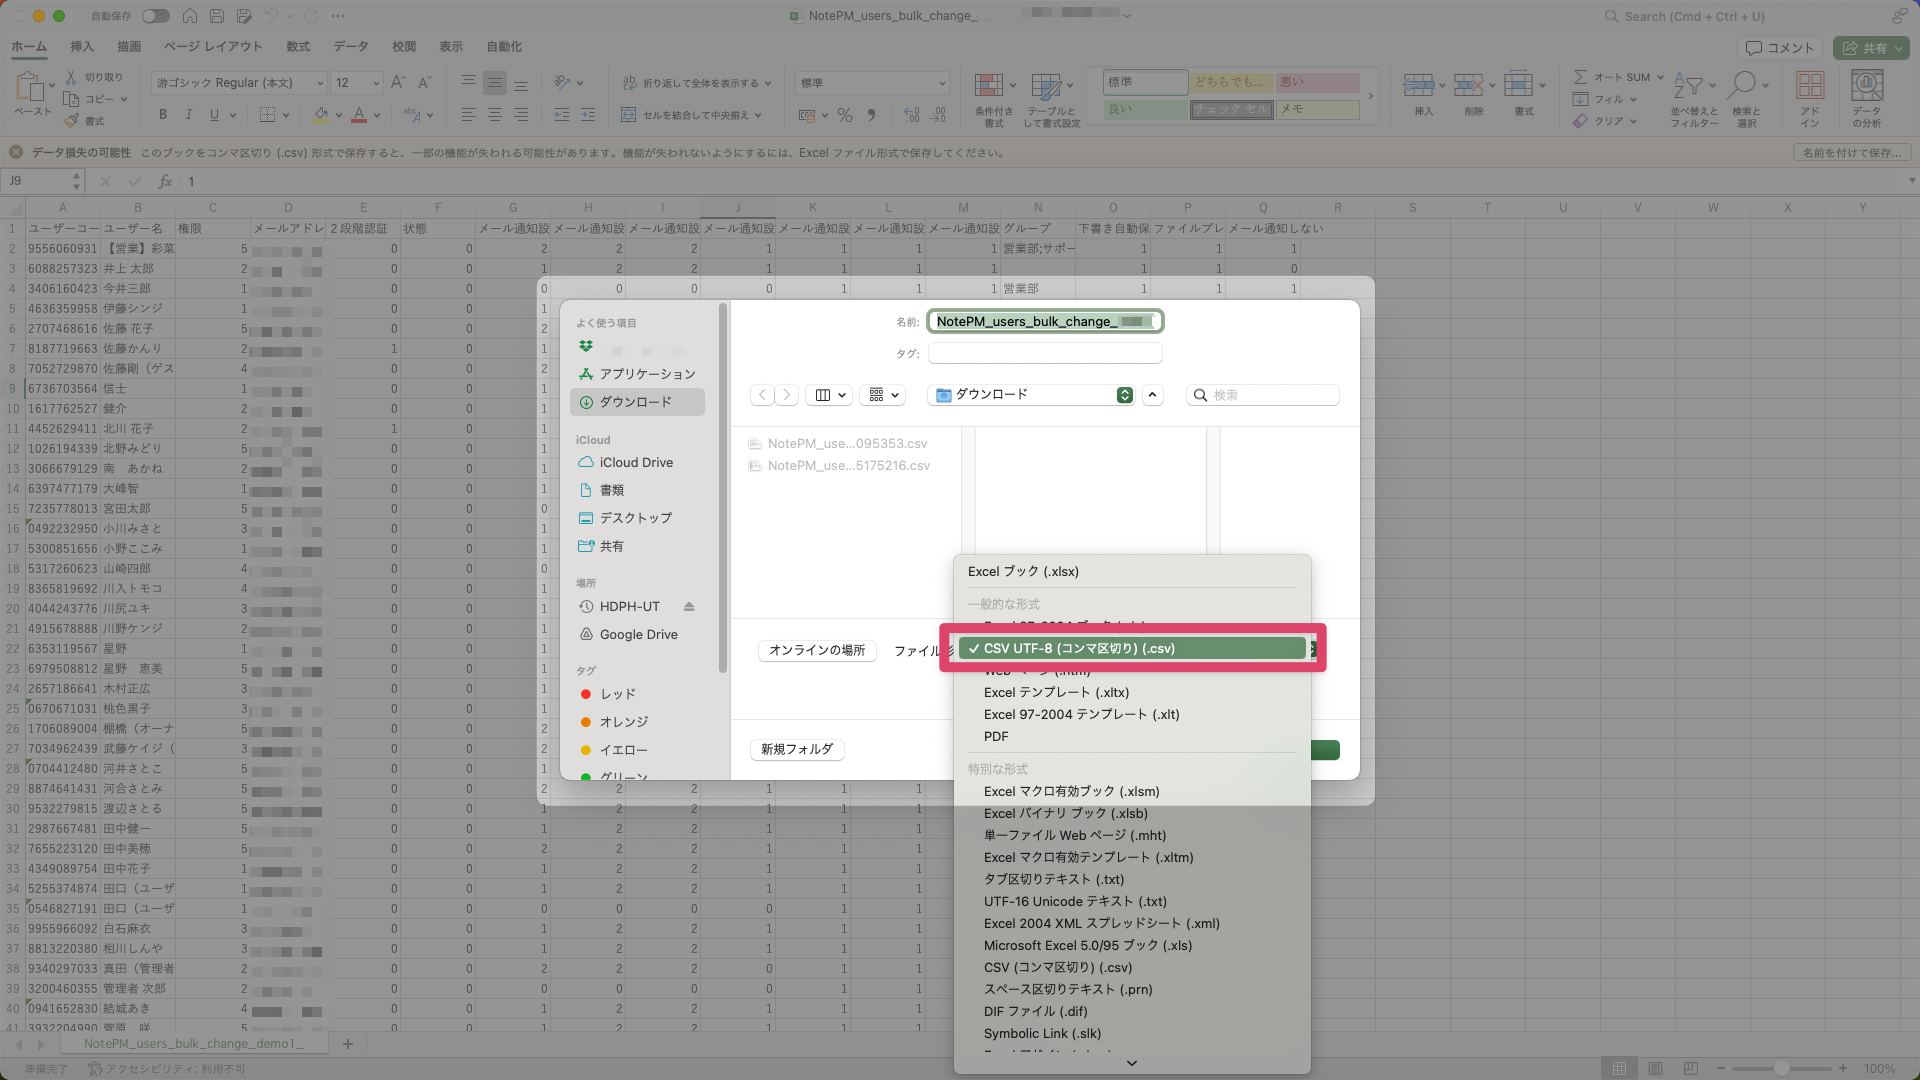
Task: Select CSV UTF-8 (コンマ区切り) format
Action: coord(1132,649)
